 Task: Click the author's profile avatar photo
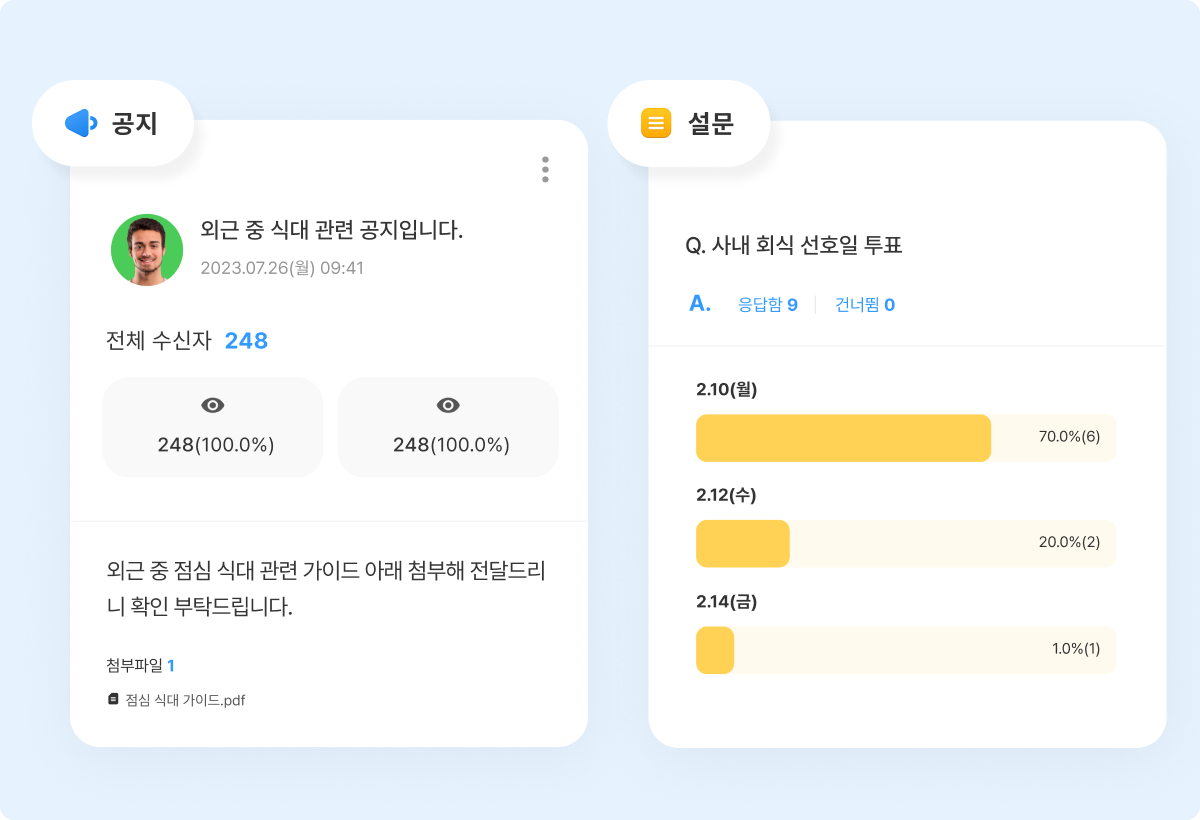click(146, 249)
